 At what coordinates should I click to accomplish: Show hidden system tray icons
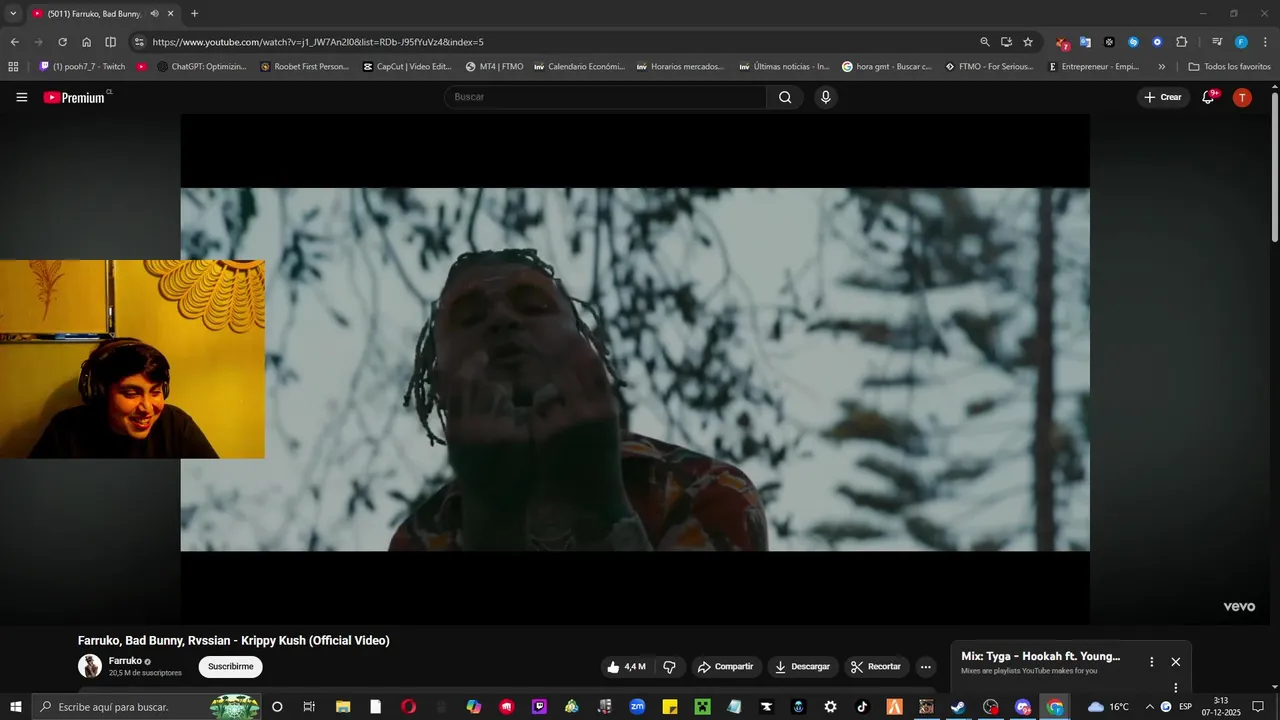pyautogui.click(x=1148, y=707)
